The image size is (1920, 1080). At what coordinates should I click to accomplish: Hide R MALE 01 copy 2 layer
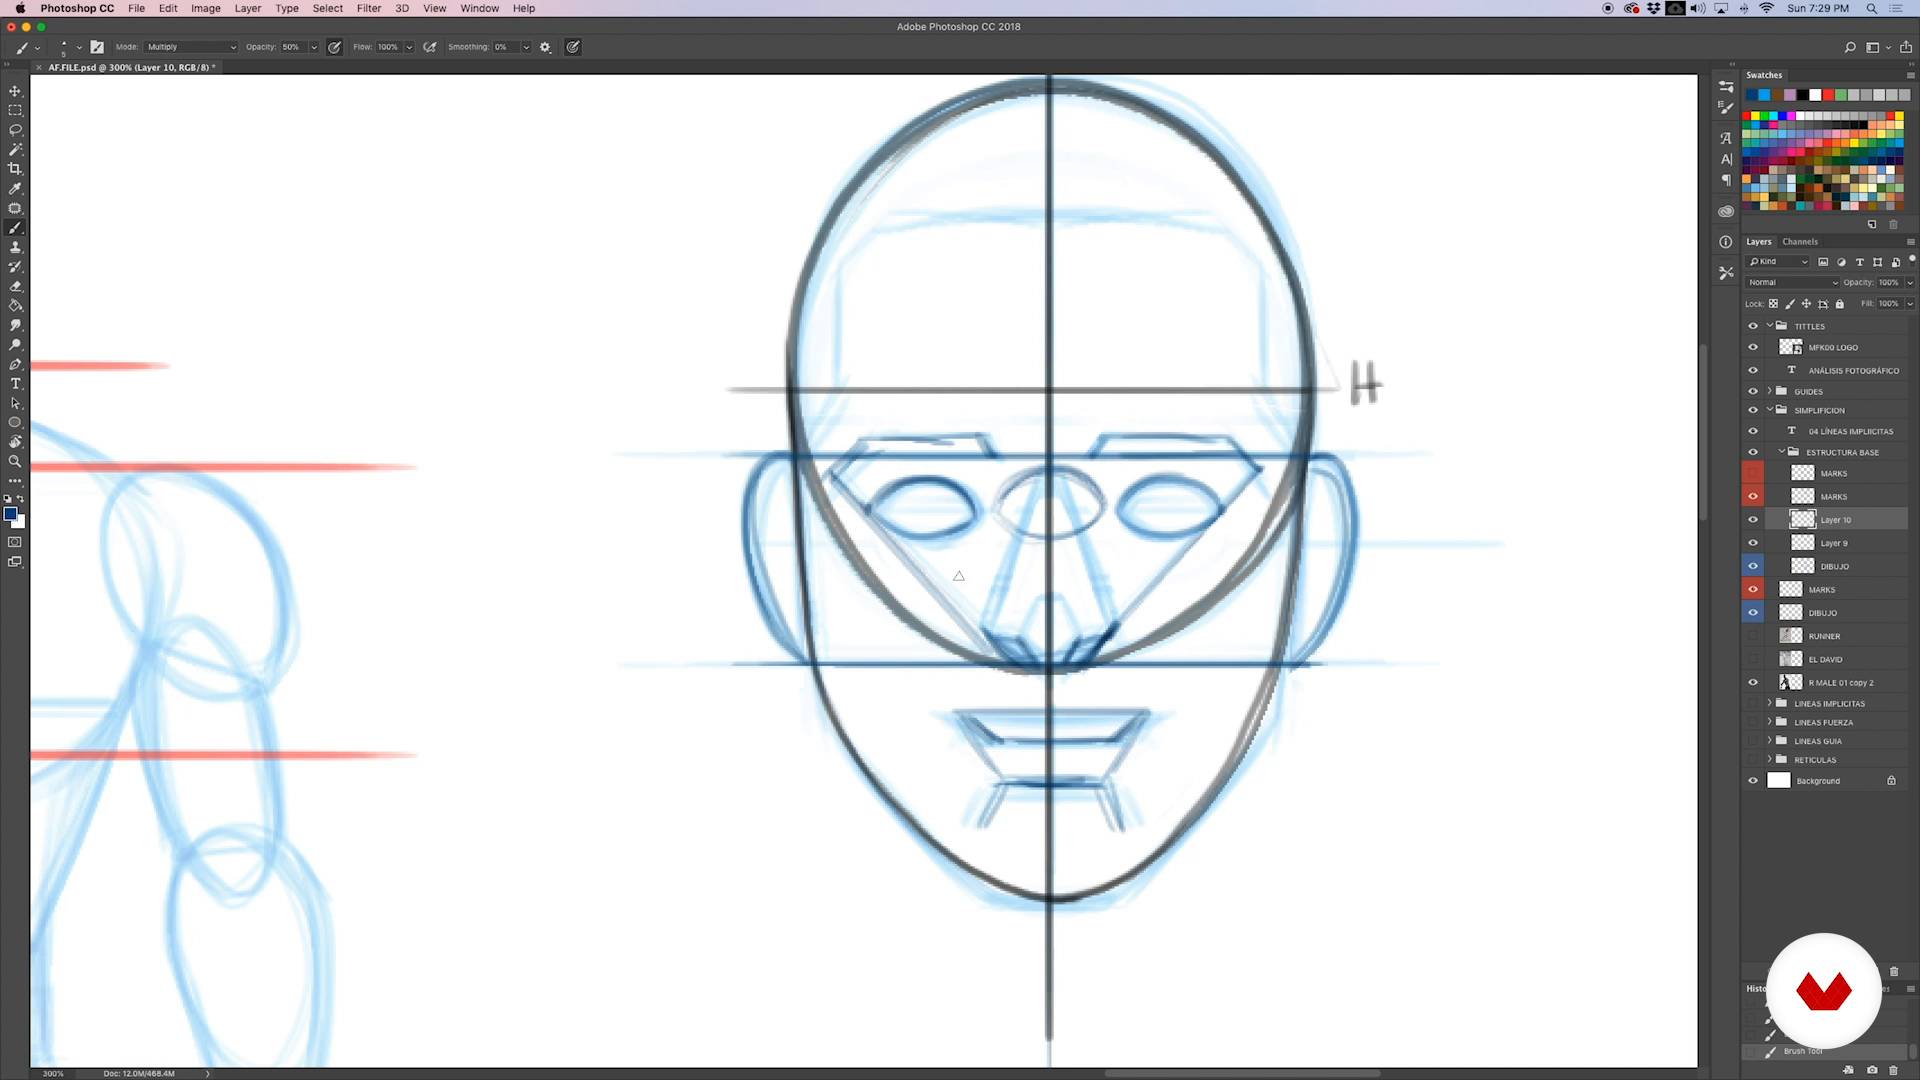(1753, 683)
